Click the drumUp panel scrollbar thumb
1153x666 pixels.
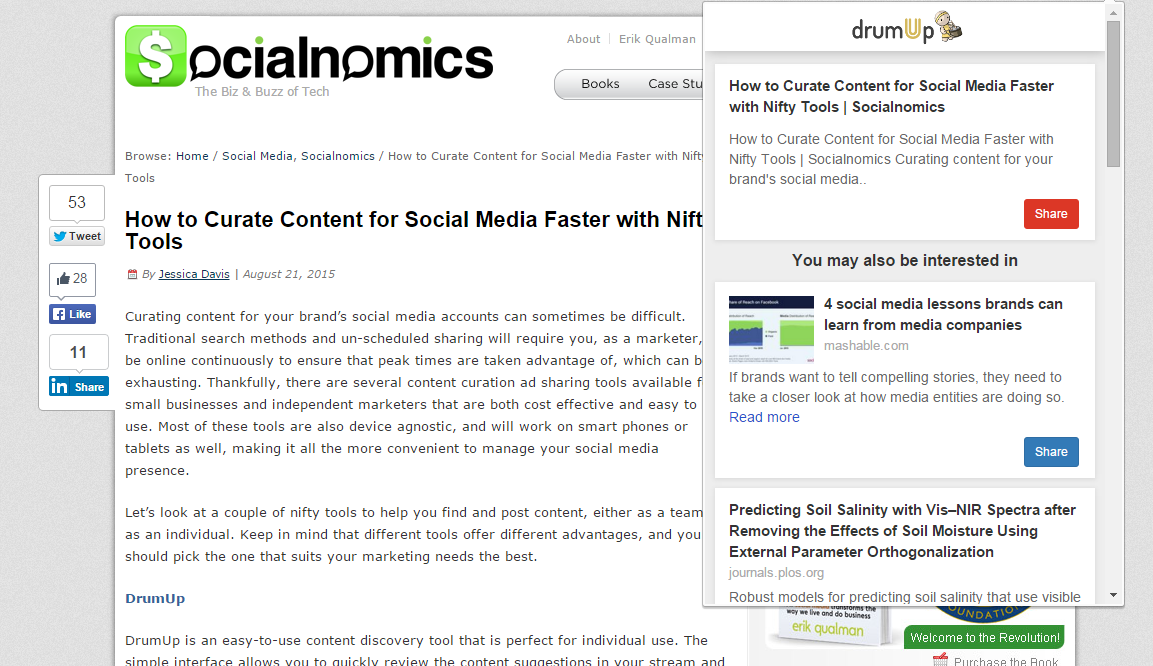pos(1113,93)
